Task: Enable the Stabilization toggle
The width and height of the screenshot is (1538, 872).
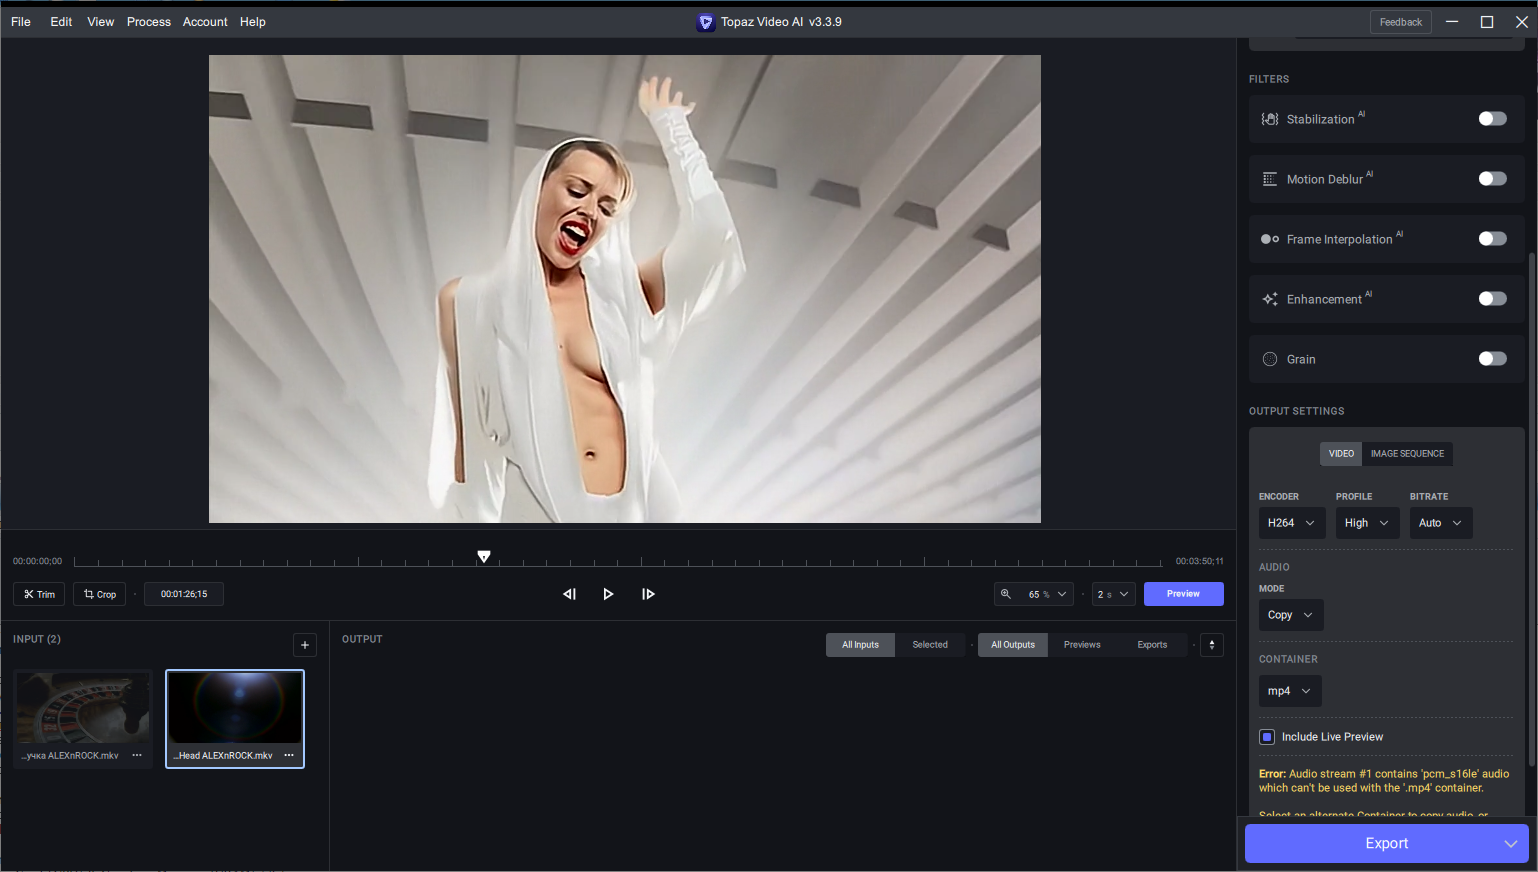Action: [1492, 119]
